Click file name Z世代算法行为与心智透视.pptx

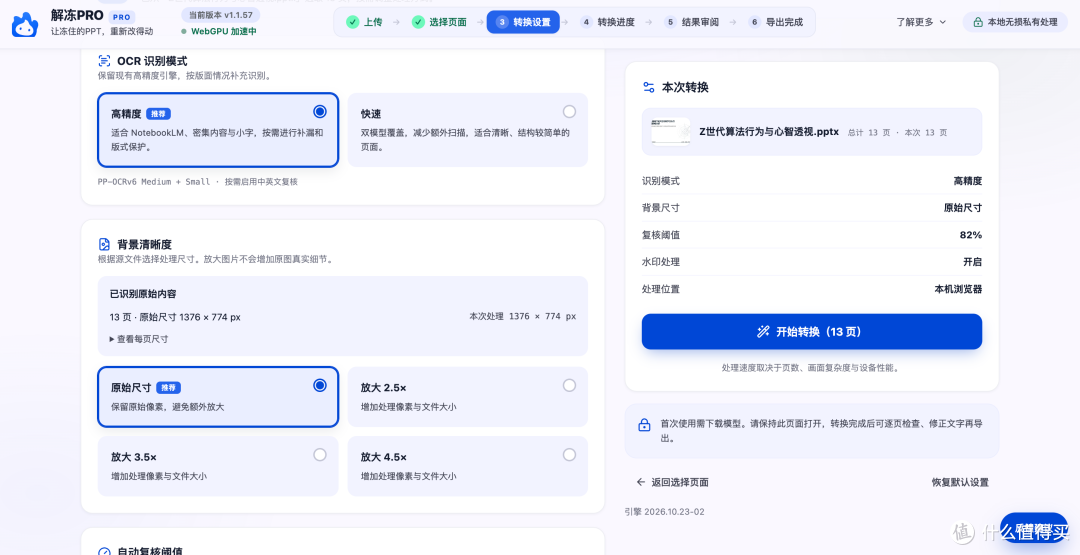pos(769,132)
